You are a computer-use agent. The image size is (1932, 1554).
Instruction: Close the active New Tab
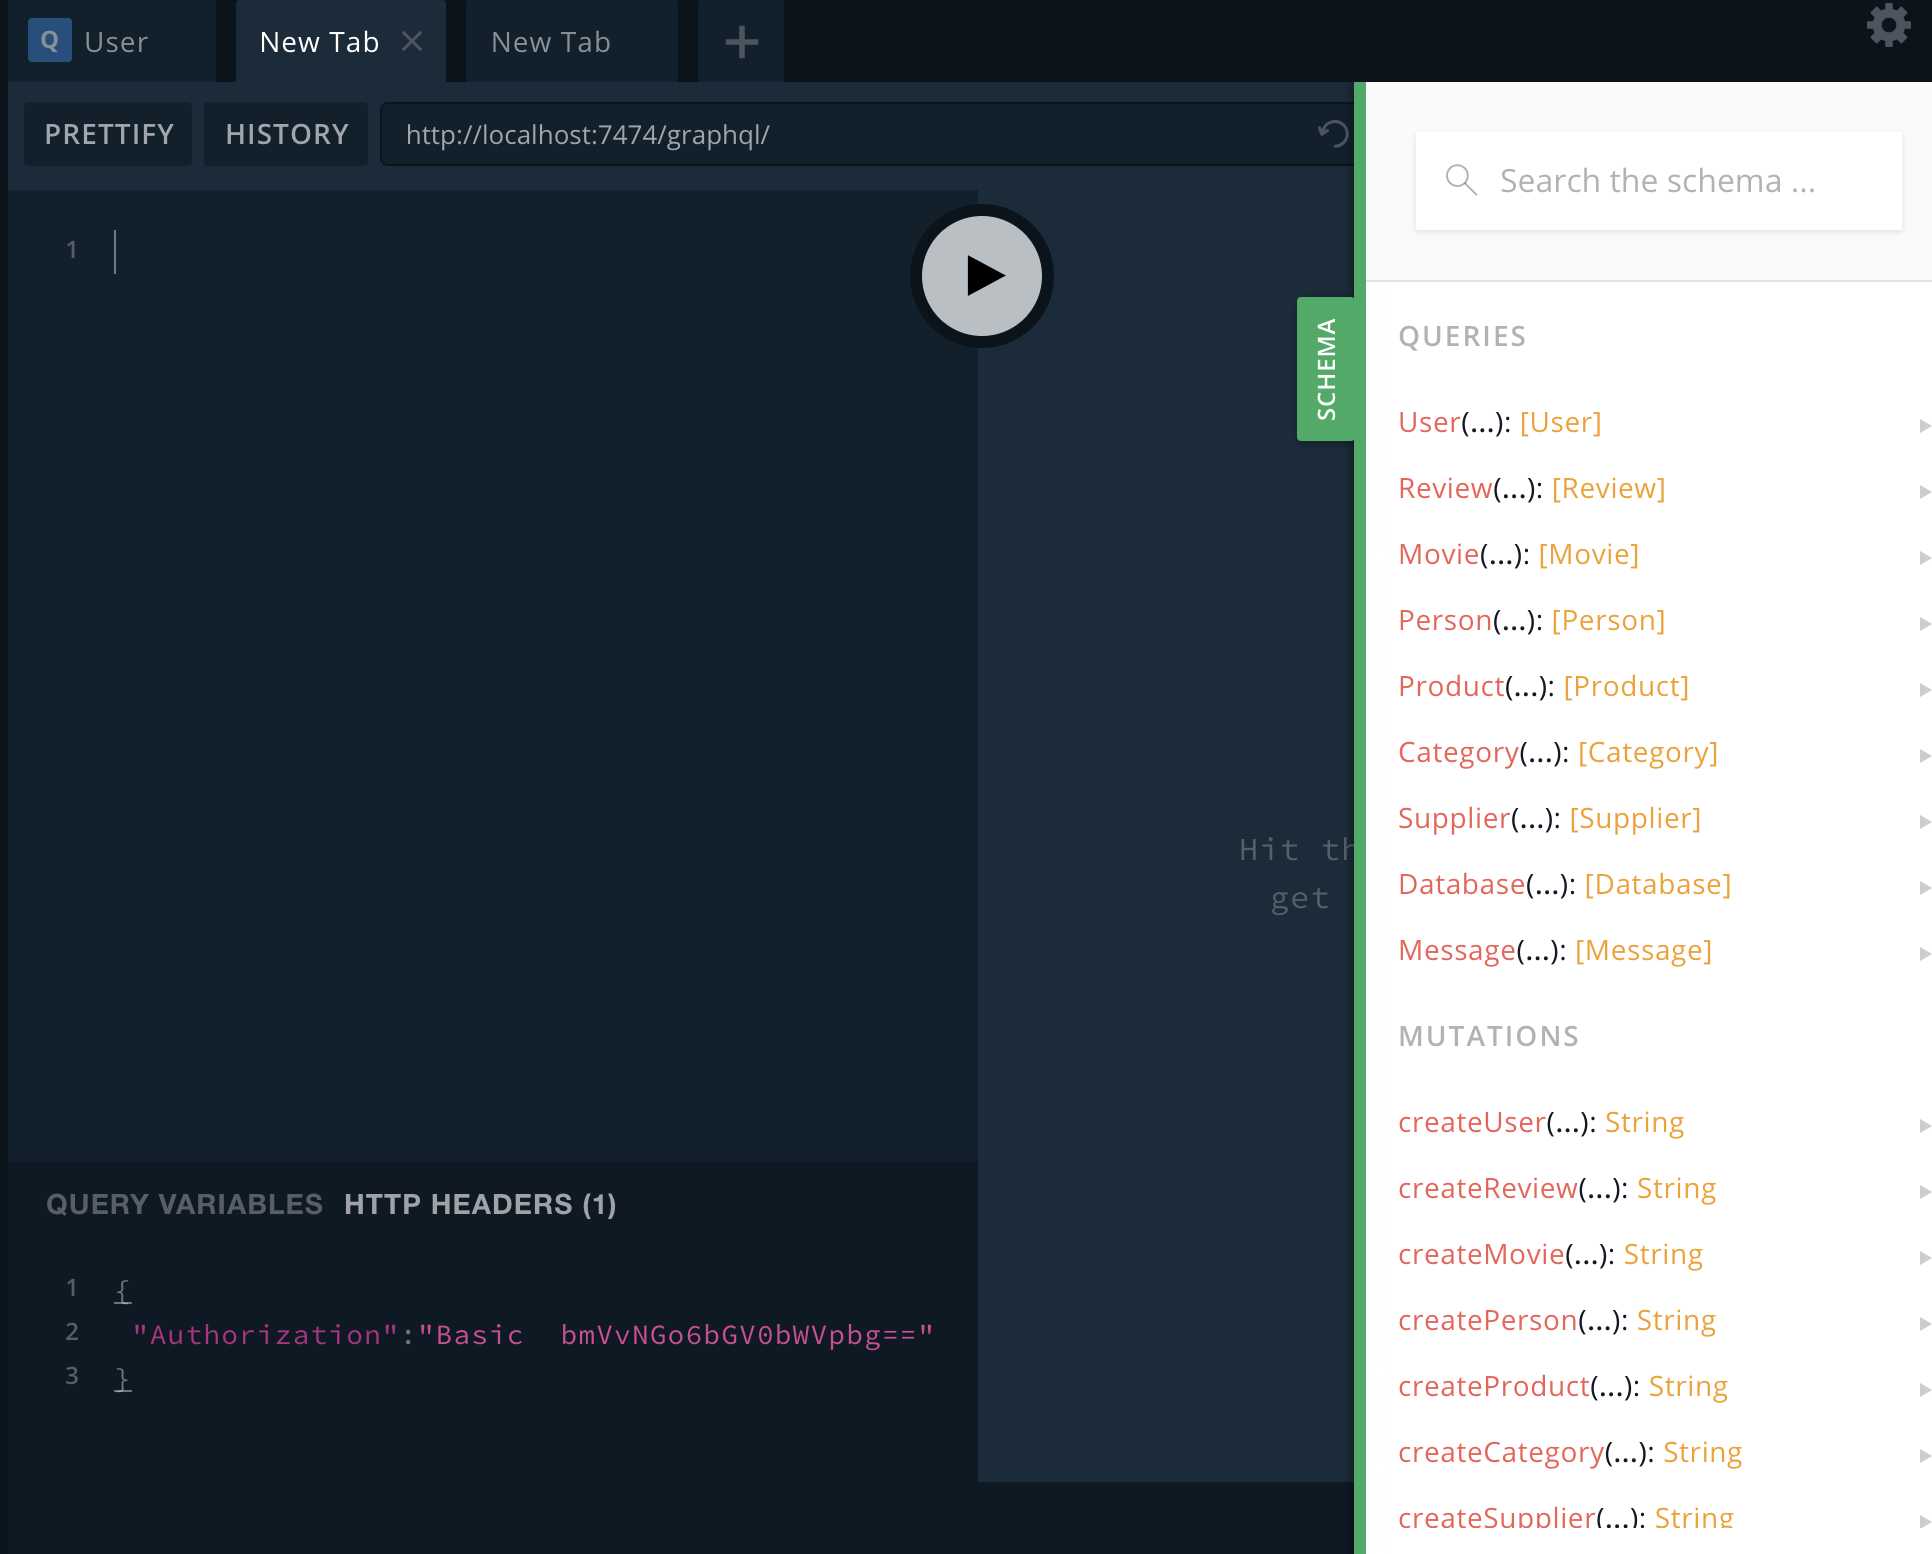pos(412,41)
